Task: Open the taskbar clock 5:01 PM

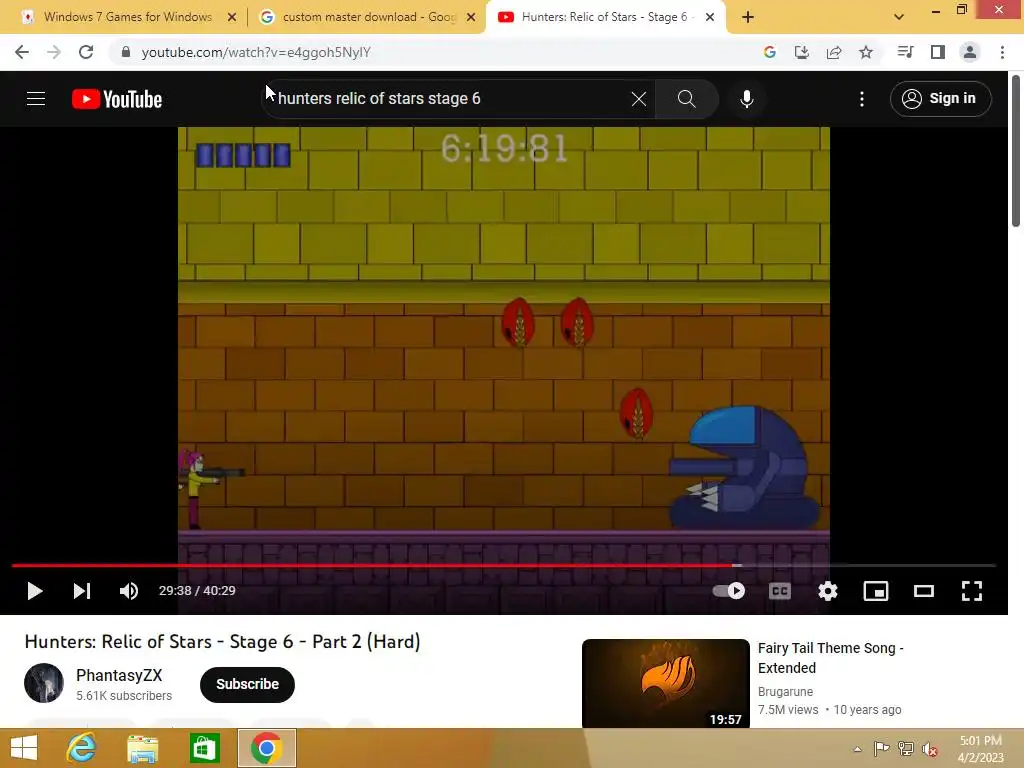Action: point(980,749)
